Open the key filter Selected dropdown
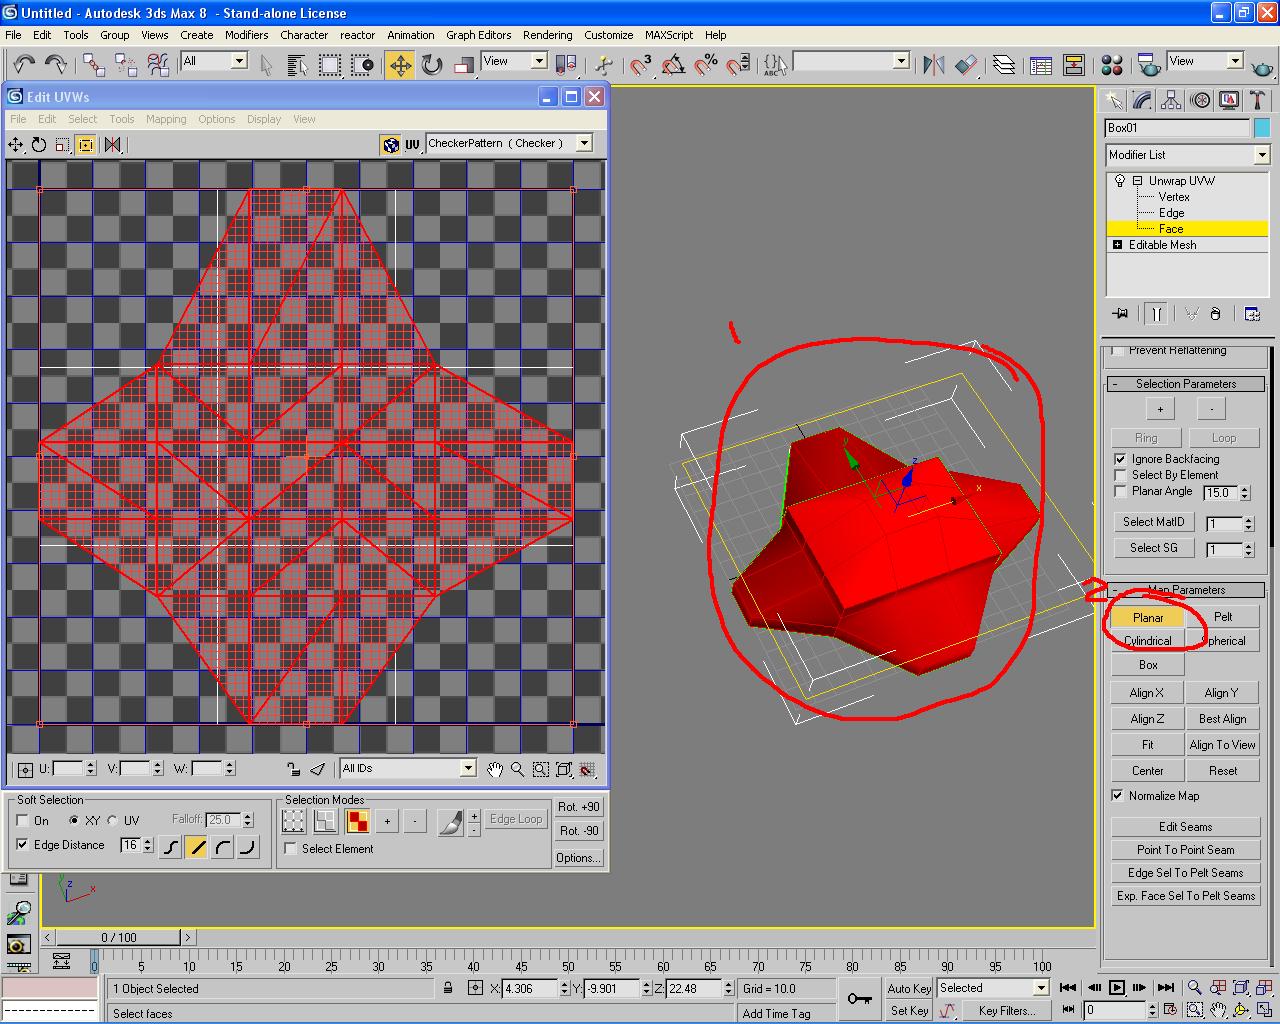 (x=992, y=988)
